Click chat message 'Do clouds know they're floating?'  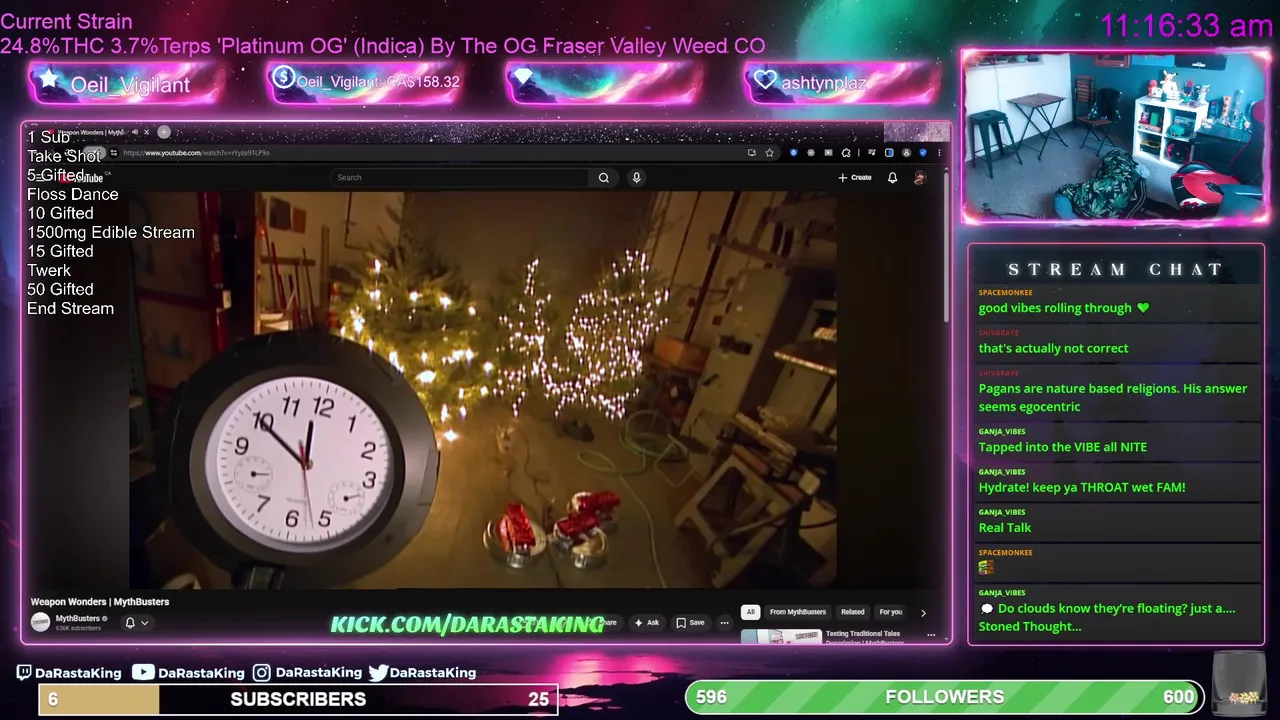coord(1107,617)
